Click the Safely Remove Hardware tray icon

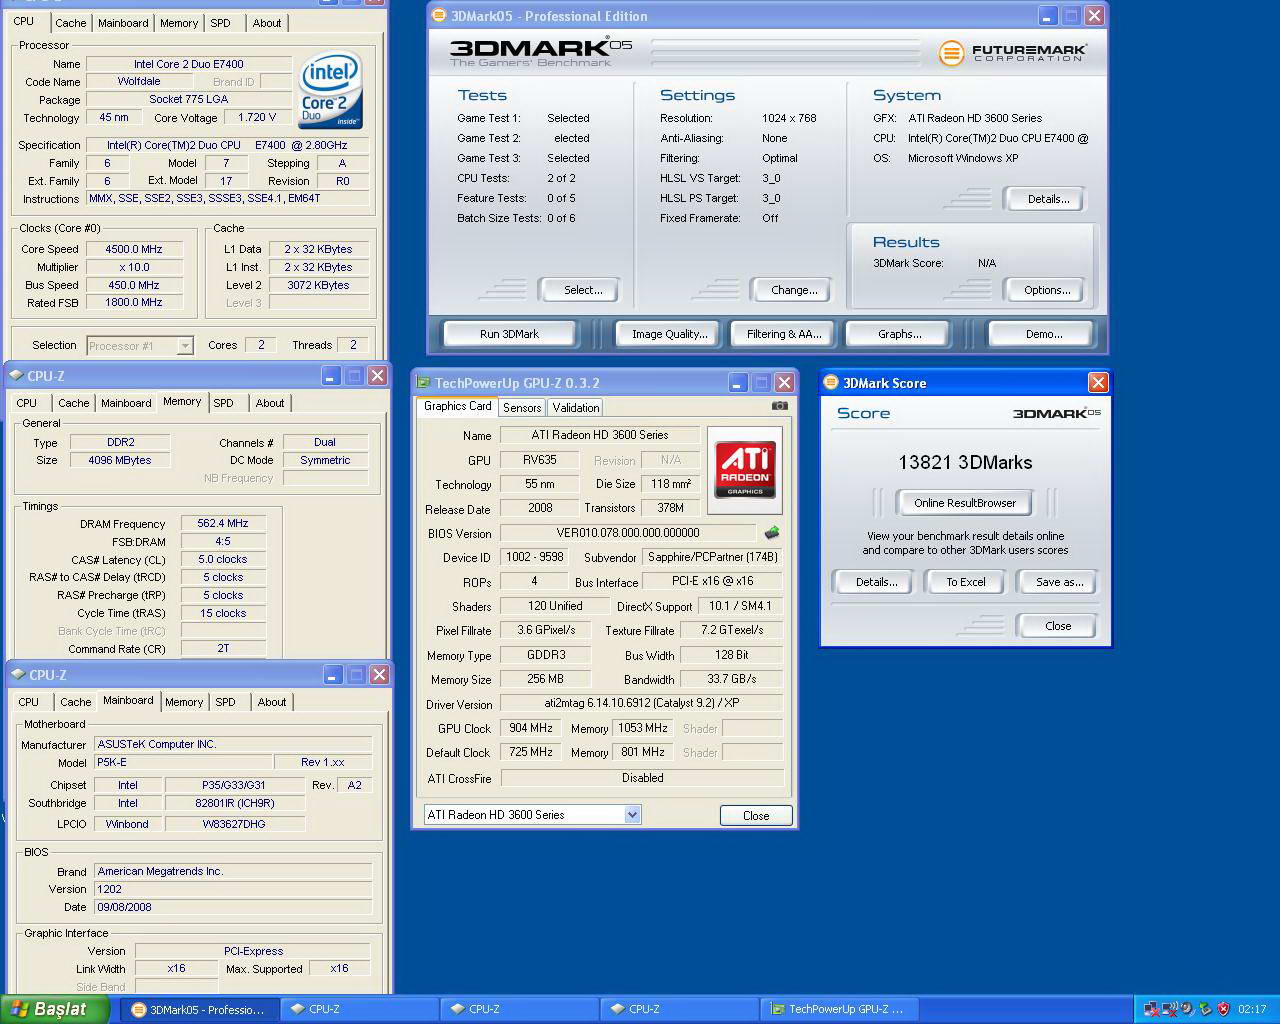pos(1205,1009)
